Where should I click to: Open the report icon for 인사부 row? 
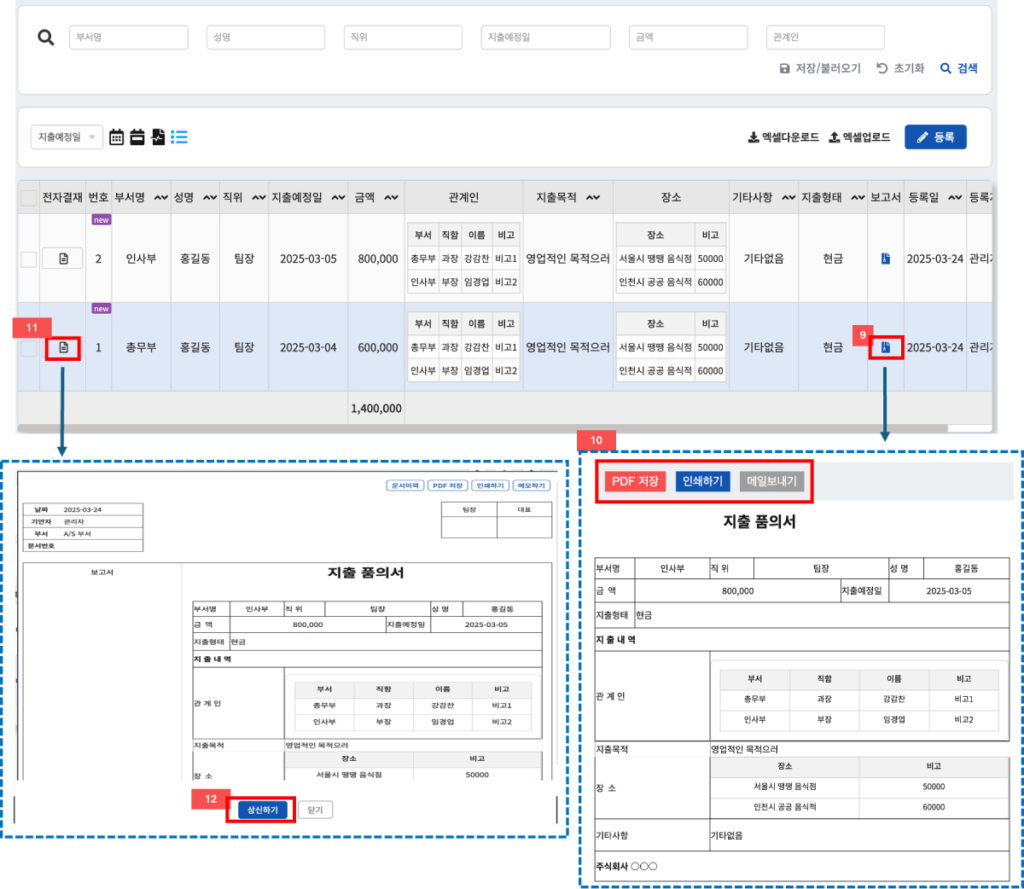[x=885, y=259]
